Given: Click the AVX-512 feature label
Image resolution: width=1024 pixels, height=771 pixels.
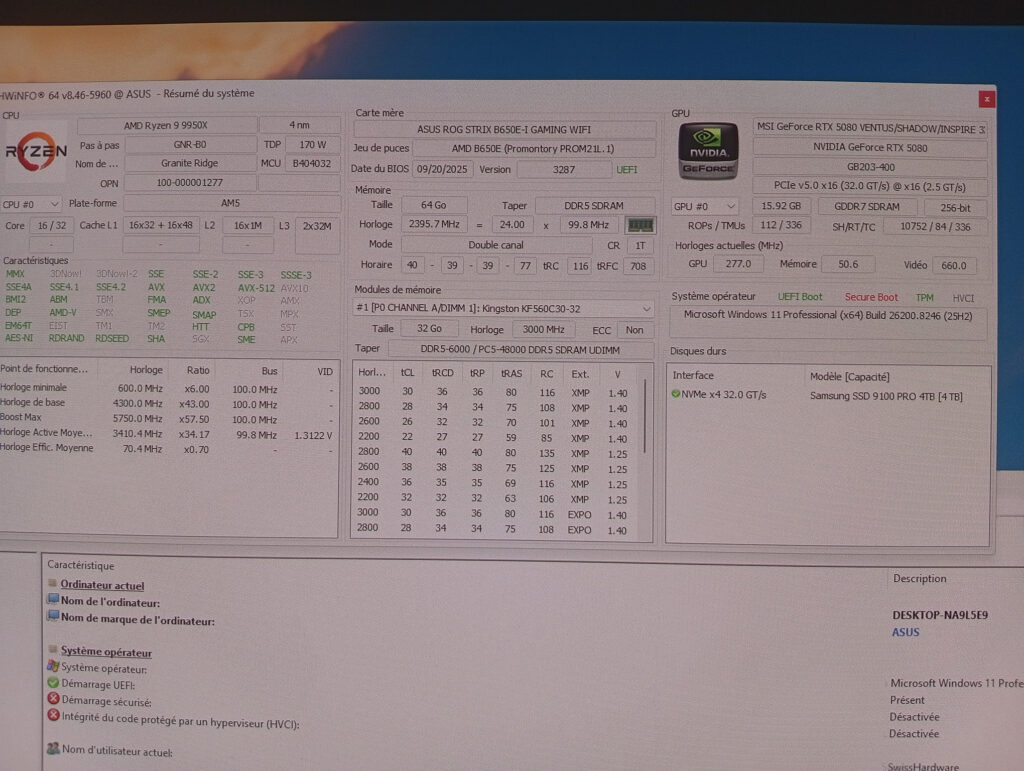Looking at the screenshot, I should pyautogui.click(x=256, y=288).
